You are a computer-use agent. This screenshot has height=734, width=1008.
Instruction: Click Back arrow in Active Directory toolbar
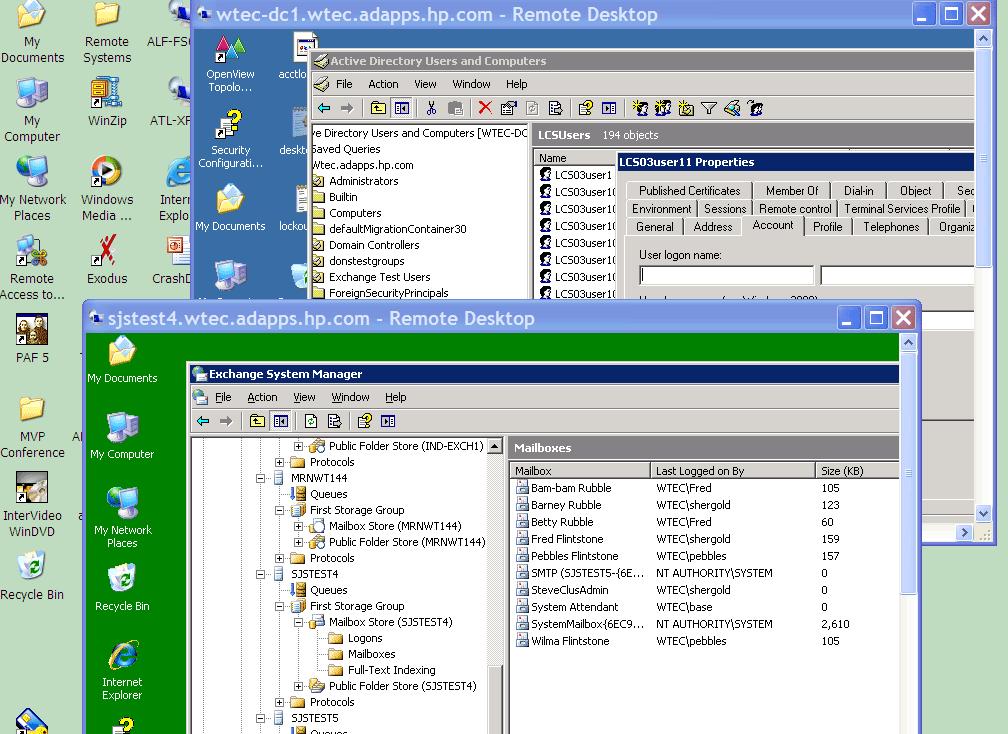(324, 108)
